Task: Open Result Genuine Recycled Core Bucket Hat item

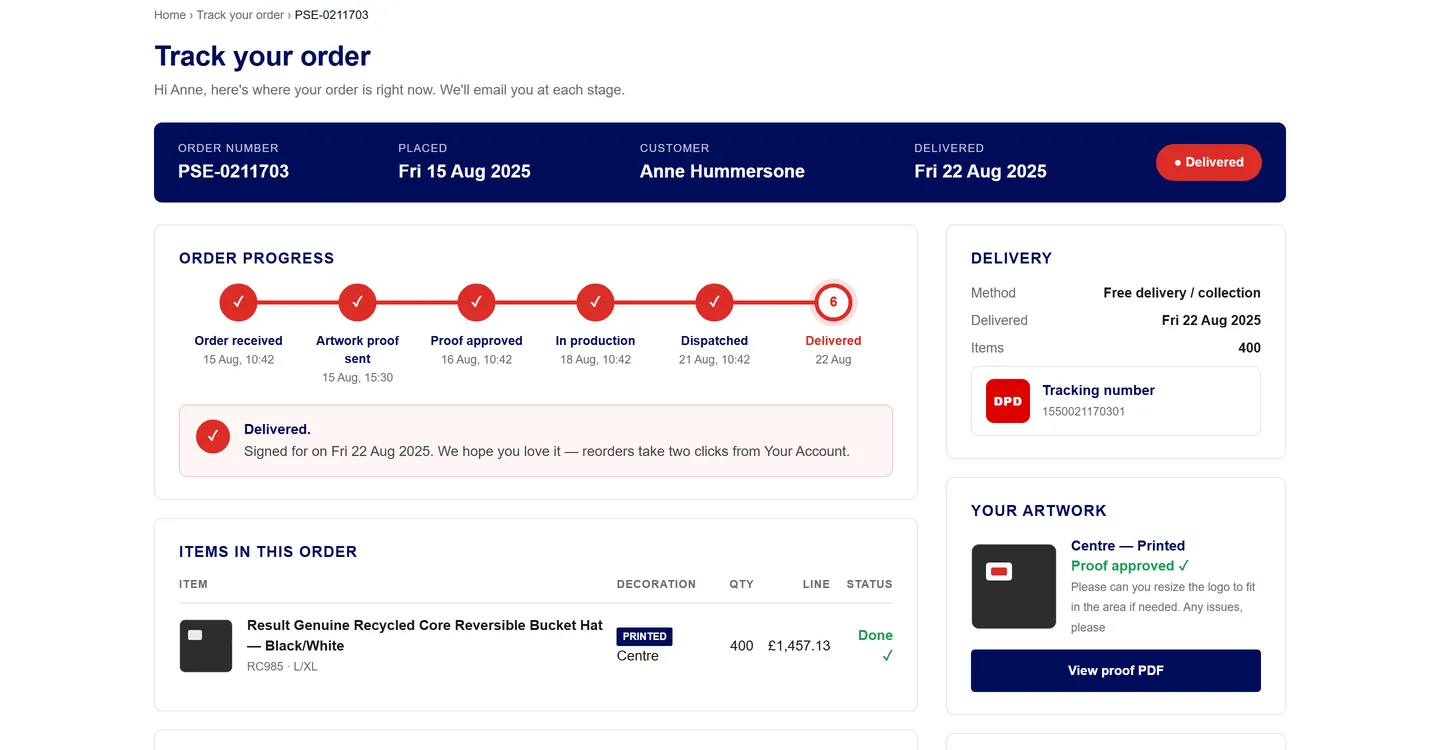Action: pos(425,635)
